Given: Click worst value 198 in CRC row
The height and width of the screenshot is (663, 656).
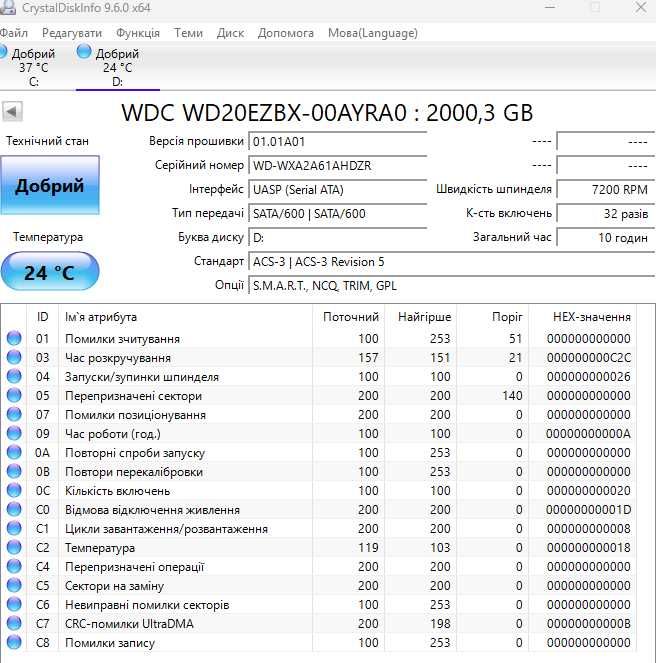Looking at the screenshot, I should tap(440, 624).
